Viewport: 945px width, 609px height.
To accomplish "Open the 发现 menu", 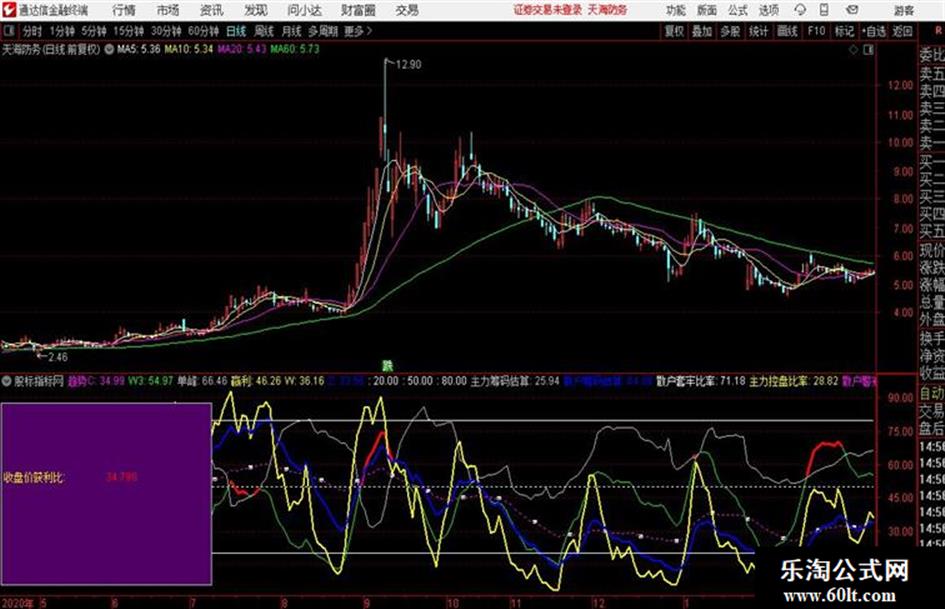I will [x=256, y=10].
